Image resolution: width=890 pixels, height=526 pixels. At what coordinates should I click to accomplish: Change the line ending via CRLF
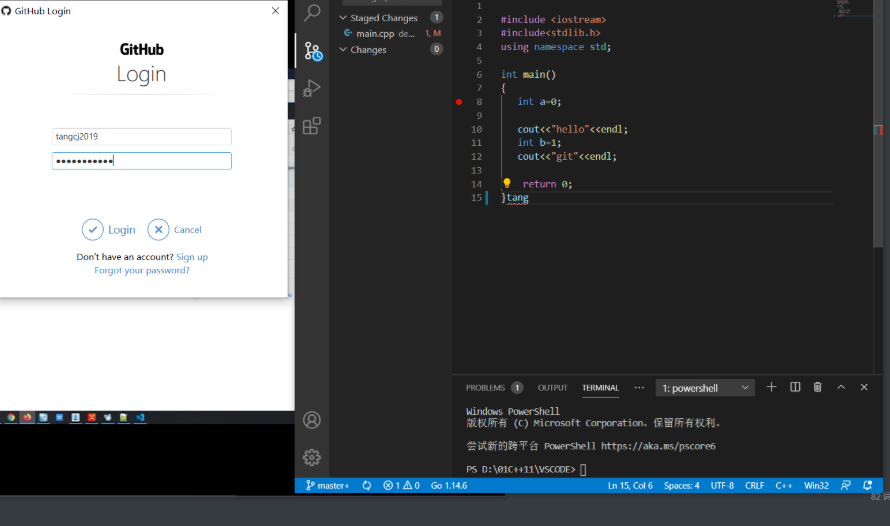[x=754, y=486]
